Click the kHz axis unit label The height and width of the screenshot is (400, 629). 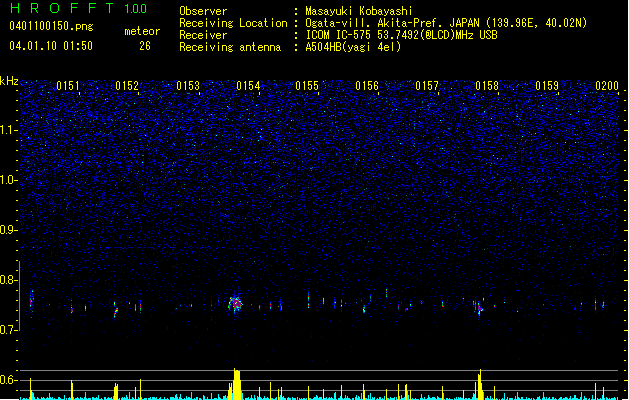[x=9, y=81]
